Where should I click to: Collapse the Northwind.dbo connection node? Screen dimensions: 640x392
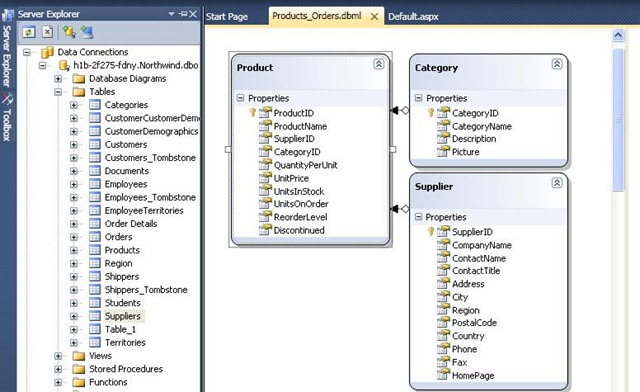(x=42, y=65)
